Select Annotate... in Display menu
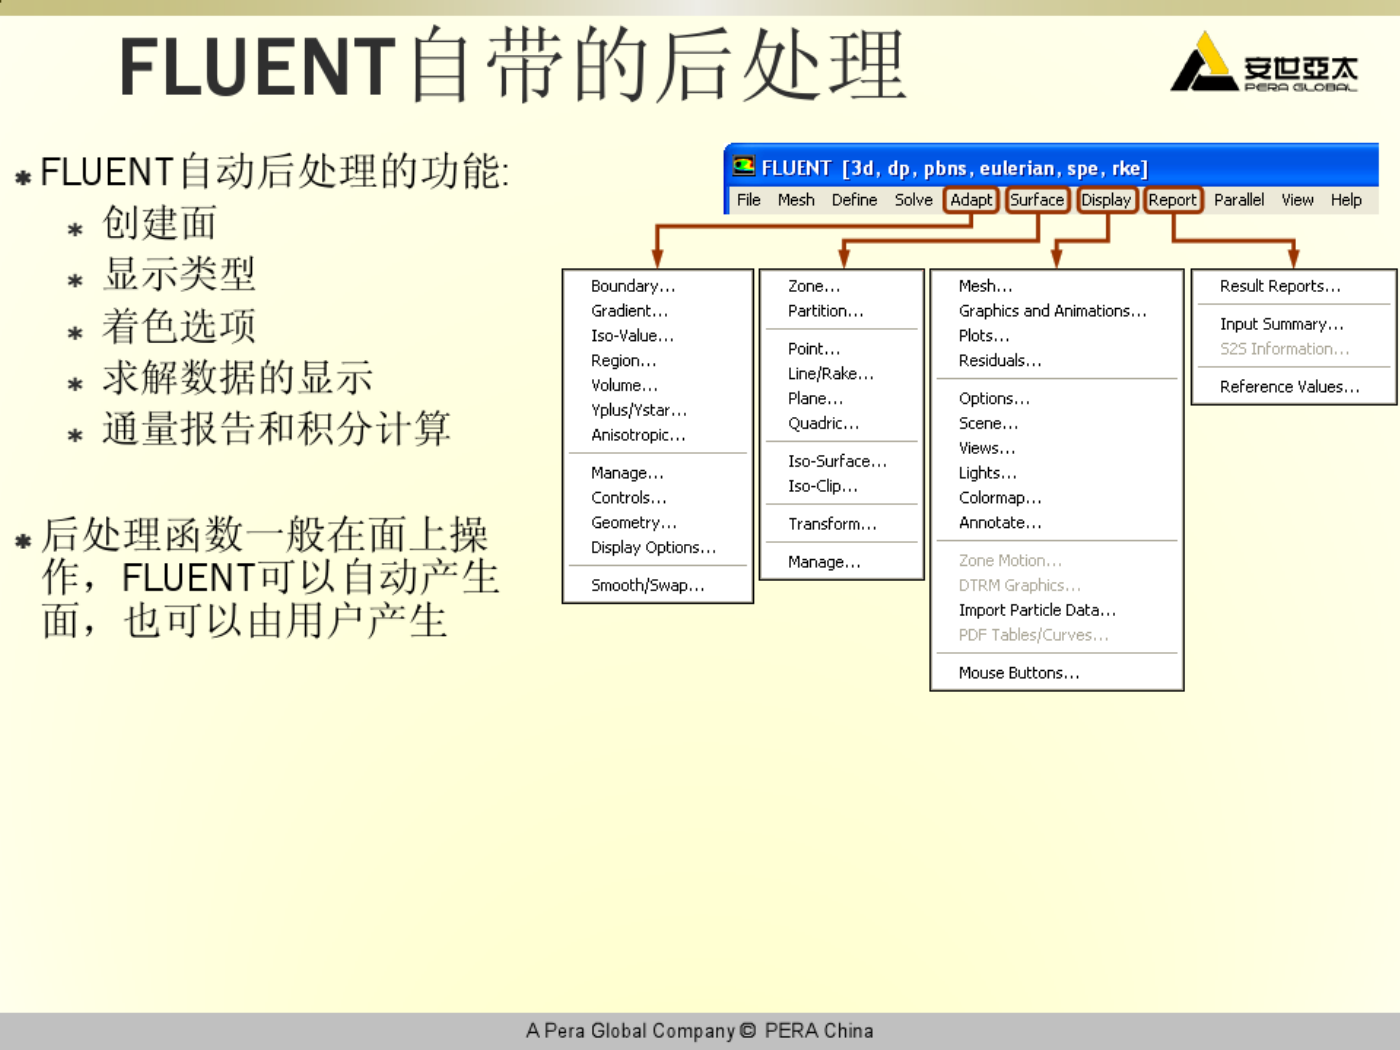Image resolution: width=1400 pixels, height=1050 pixels. coord(1000,523)
